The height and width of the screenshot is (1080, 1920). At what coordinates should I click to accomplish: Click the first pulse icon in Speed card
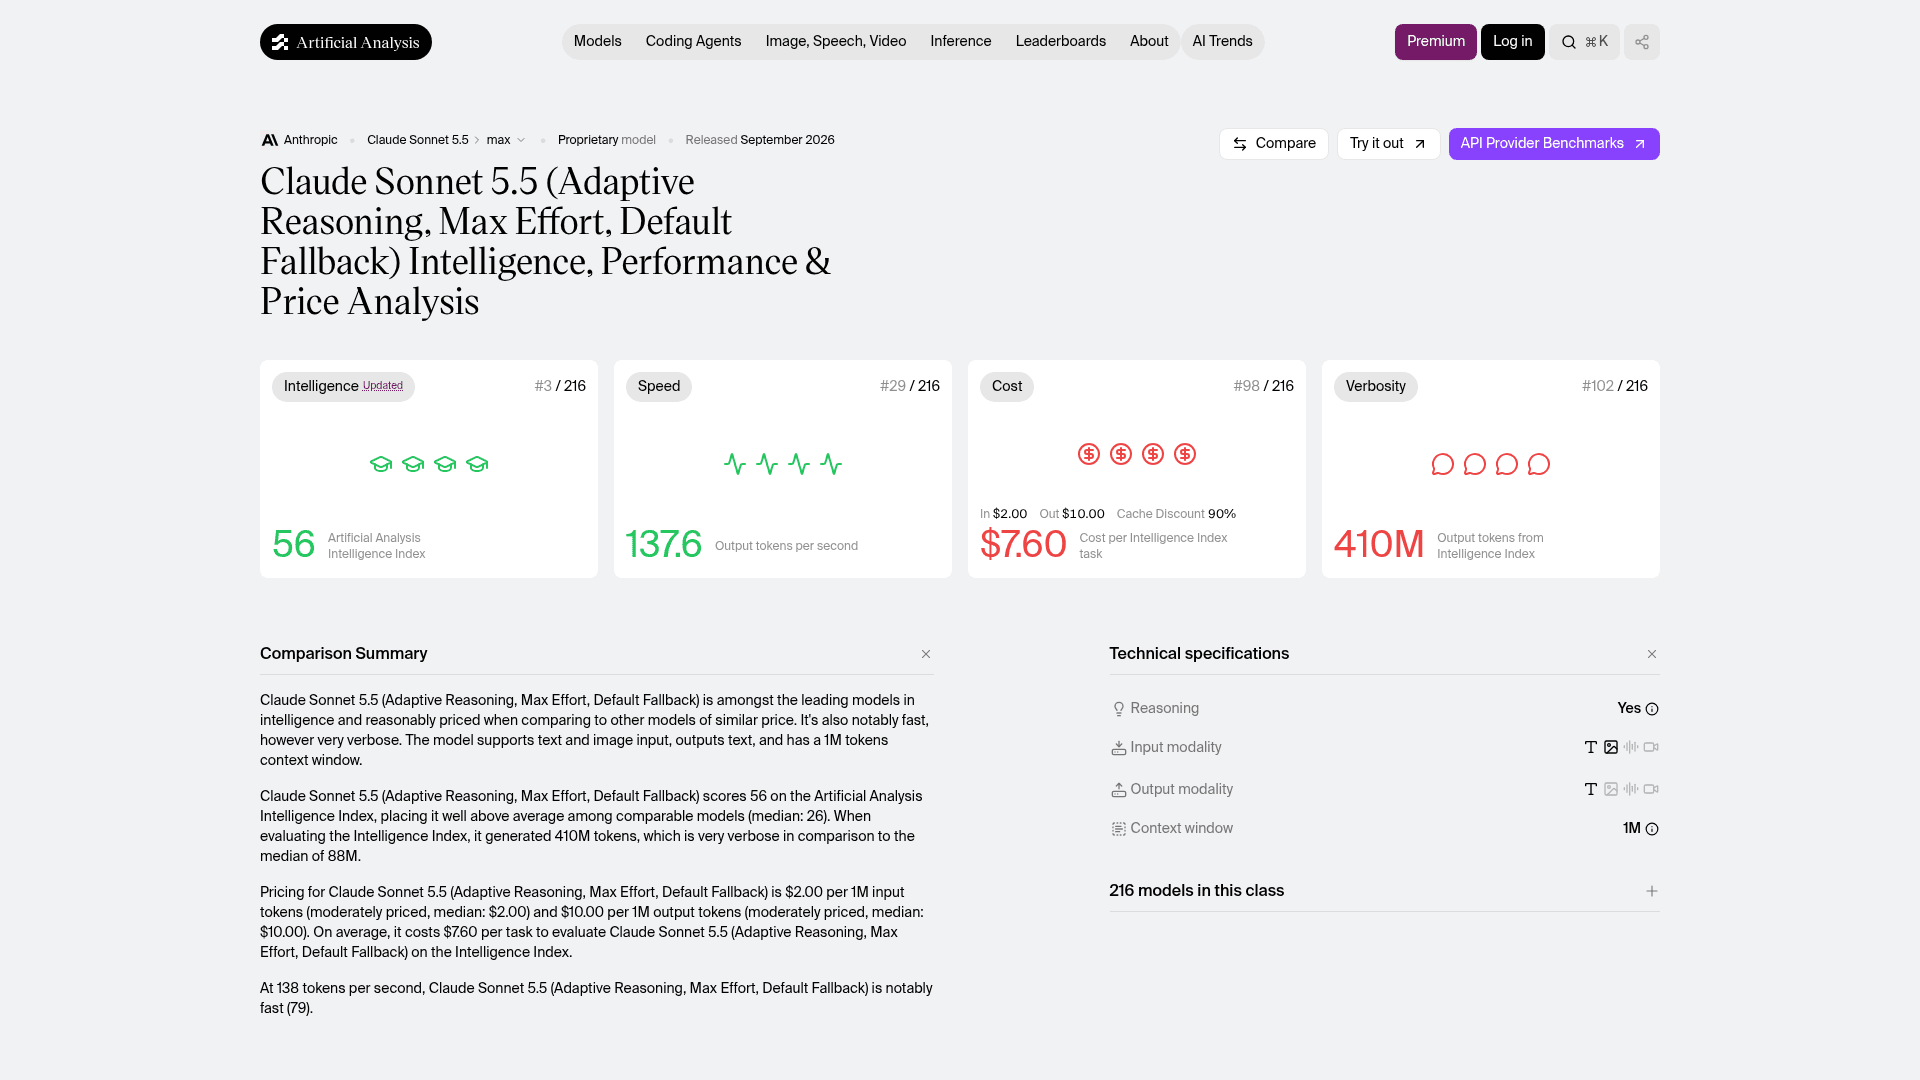pos(735,464)
